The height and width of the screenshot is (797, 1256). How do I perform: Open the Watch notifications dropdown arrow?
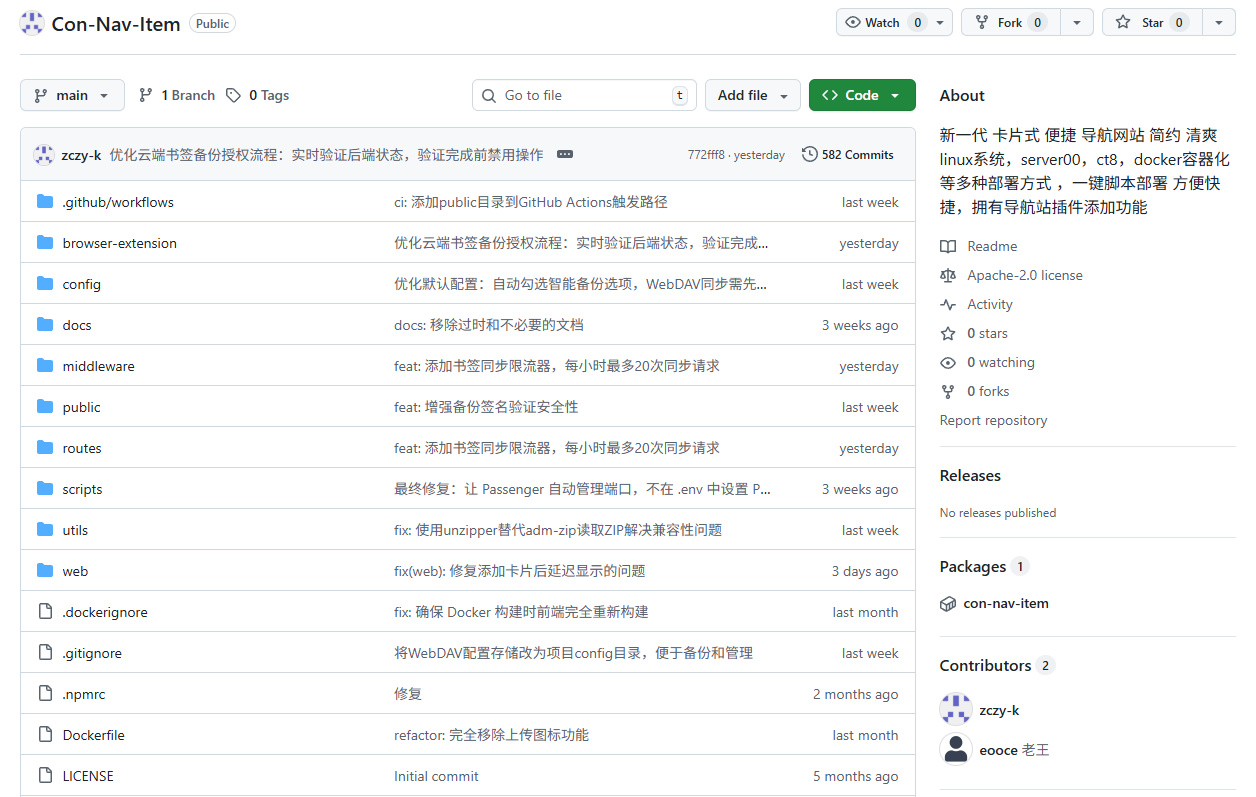click(942, 23)
